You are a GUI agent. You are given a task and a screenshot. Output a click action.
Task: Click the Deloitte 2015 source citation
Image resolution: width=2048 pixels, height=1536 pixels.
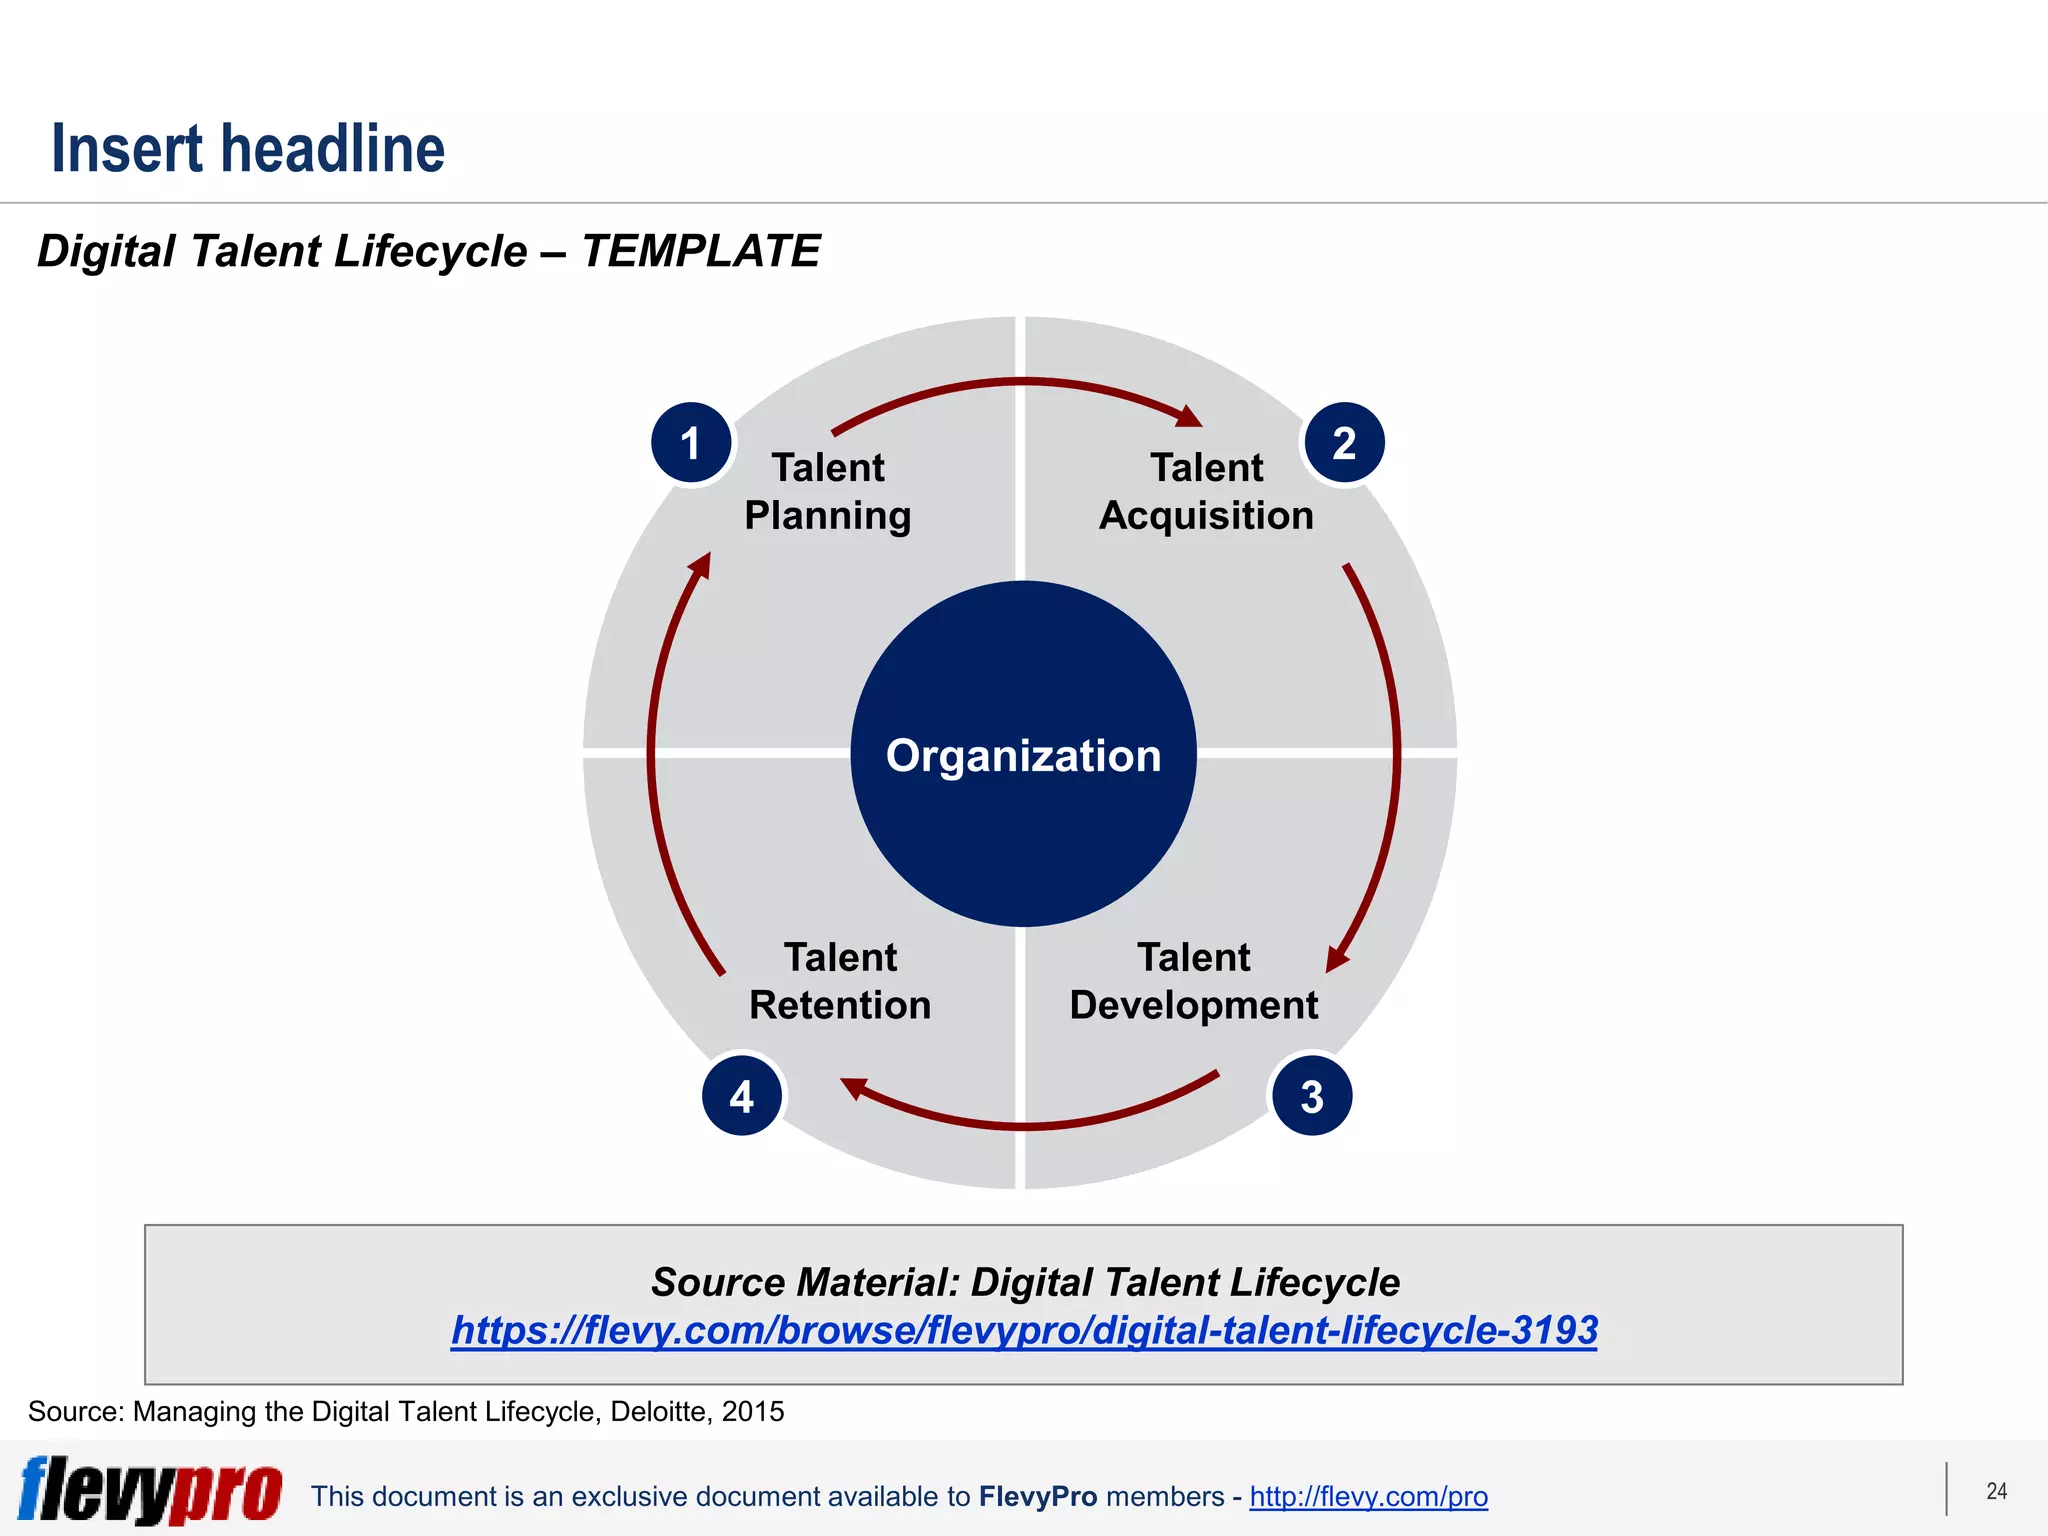(x=406, y=1411)
